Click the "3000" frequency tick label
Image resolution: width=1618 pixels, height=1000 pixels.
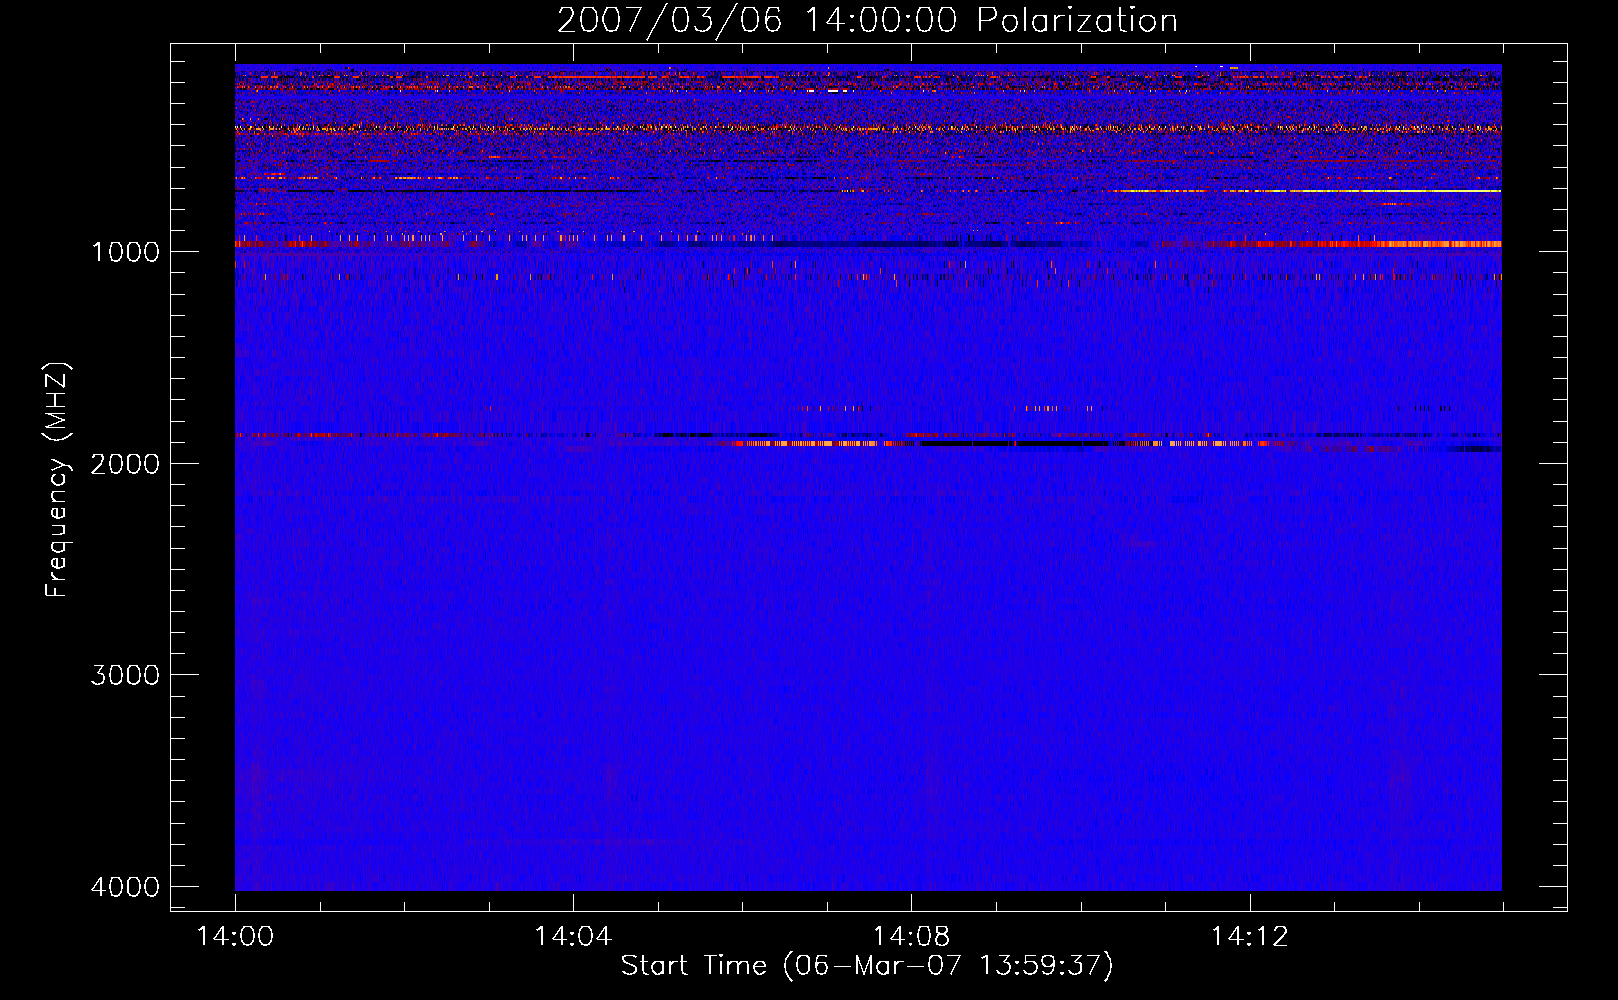(x=125, y=675)
